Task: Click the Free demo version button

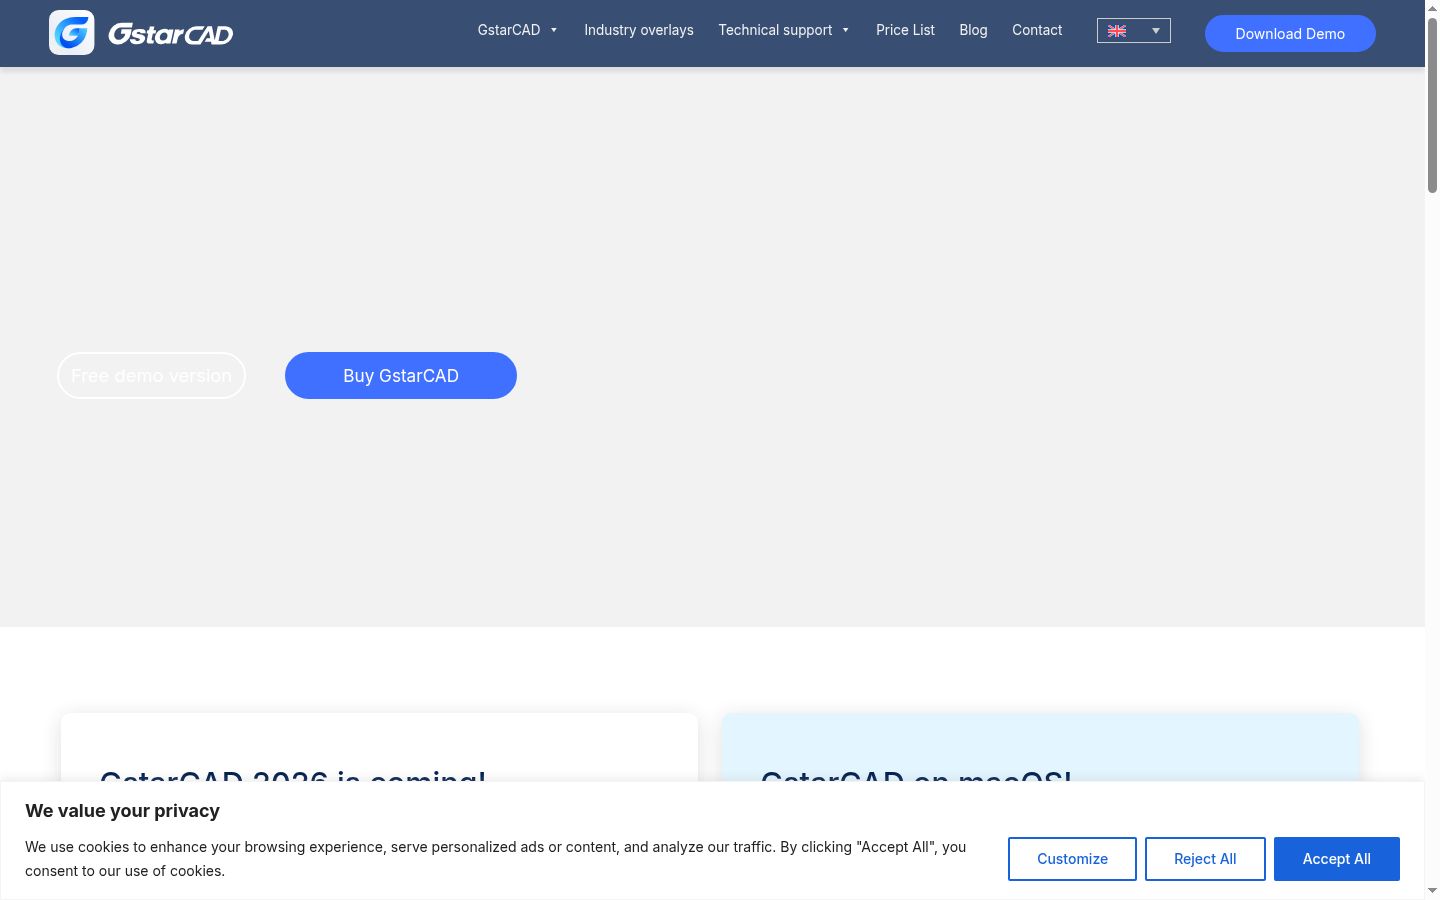Action: (151, 375)
